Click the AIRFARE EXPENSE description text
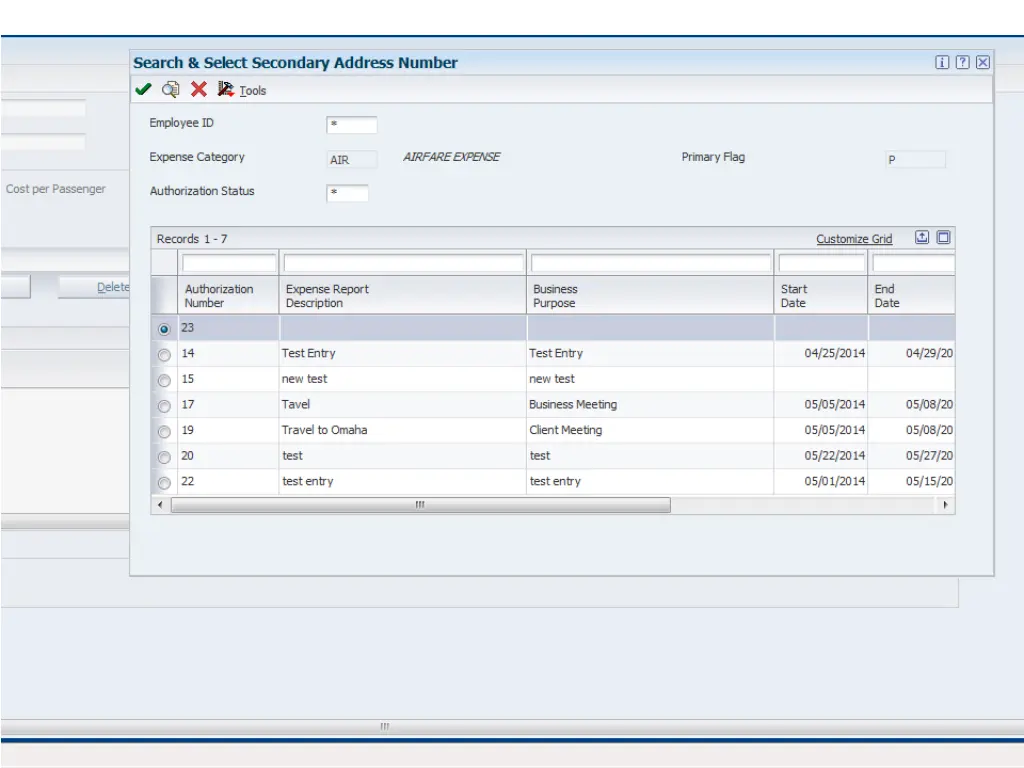The height and width of the screenshot is (768, 1024). point(451,157)
